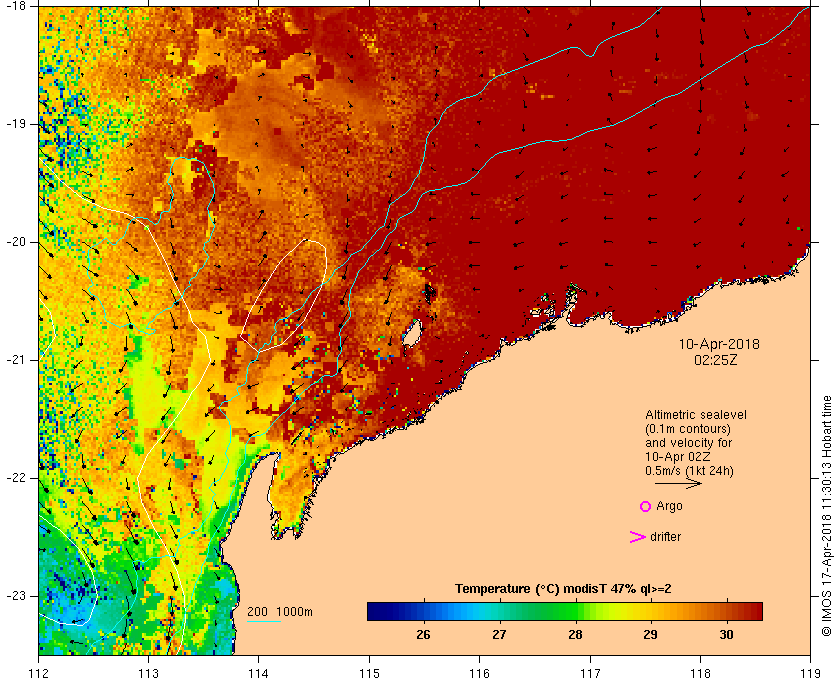This screenshot has height=680, width=840.
Task: Click the 'Argo' legend label
Action: (x=670, y=506)
